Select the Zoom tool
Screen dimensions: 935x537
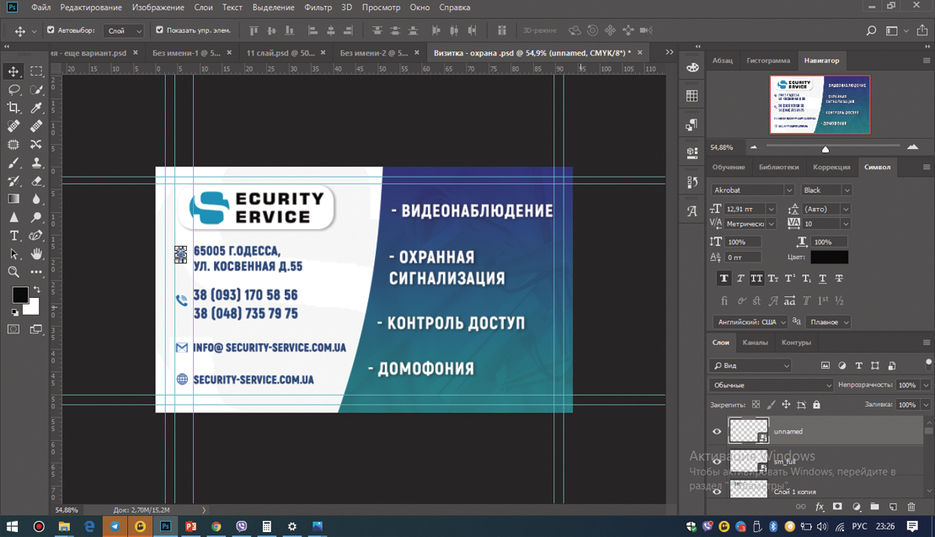[13, 272]
